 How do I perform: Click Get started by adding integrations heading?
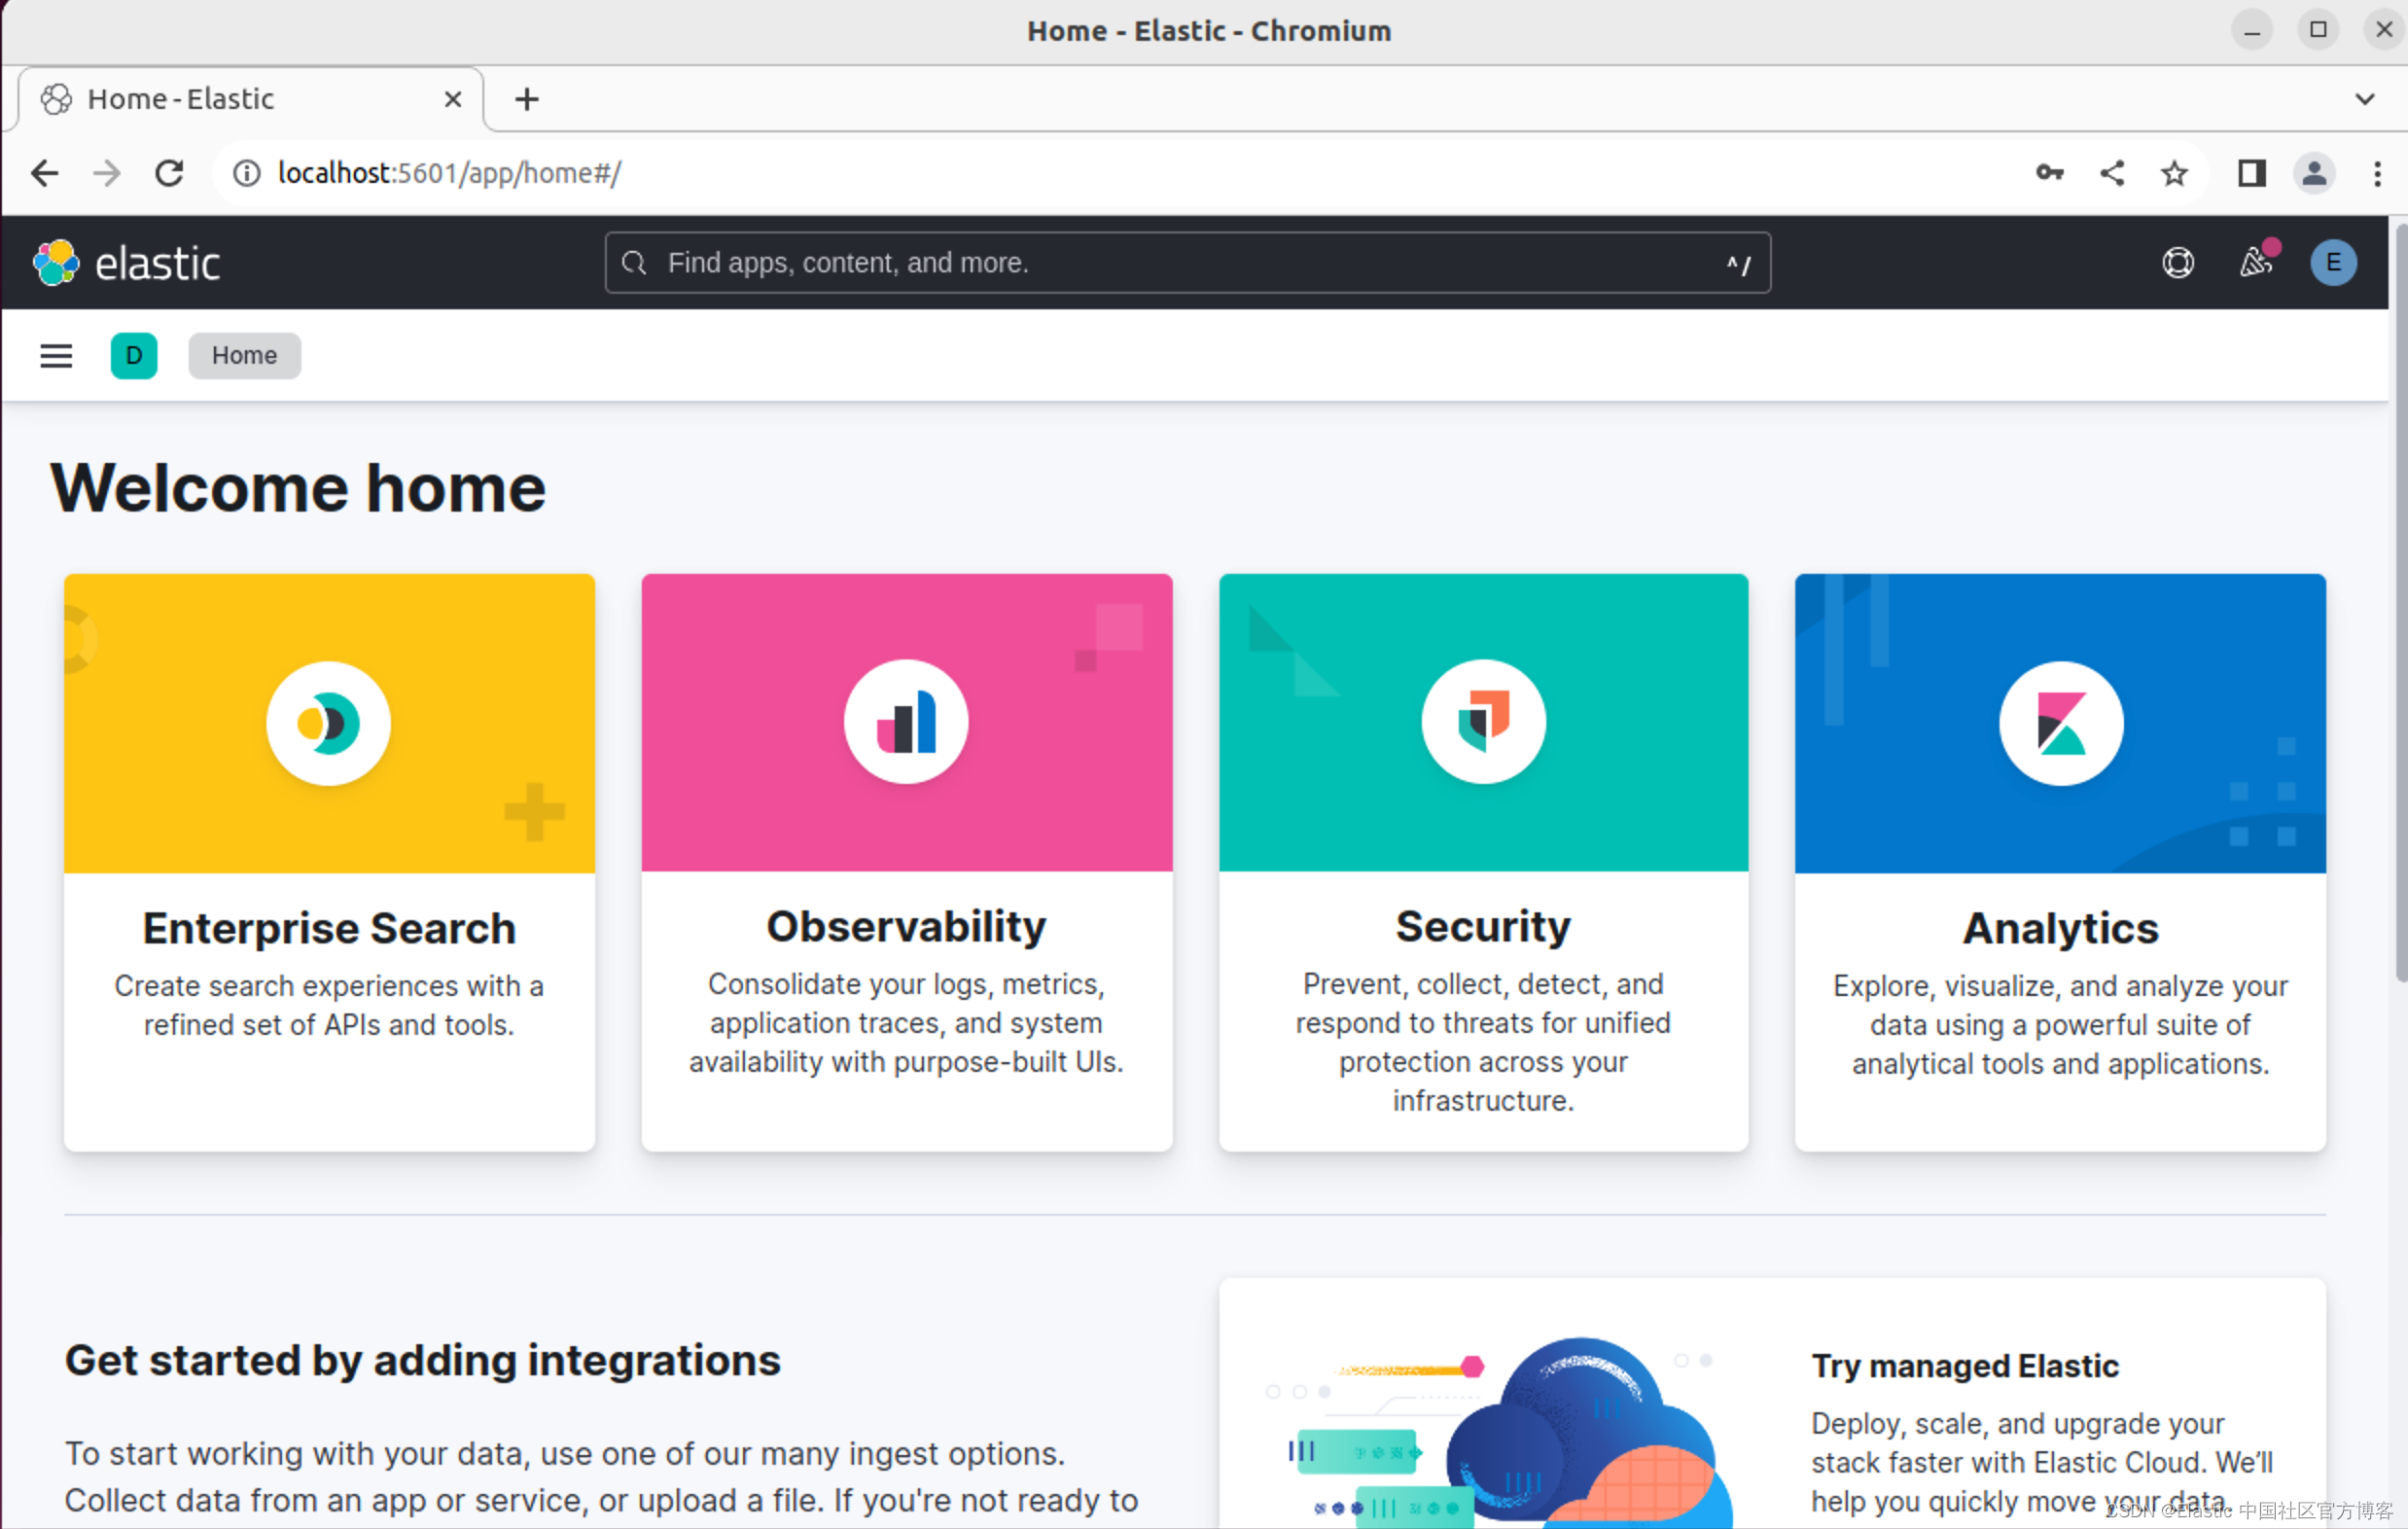tap(422, 1361)
